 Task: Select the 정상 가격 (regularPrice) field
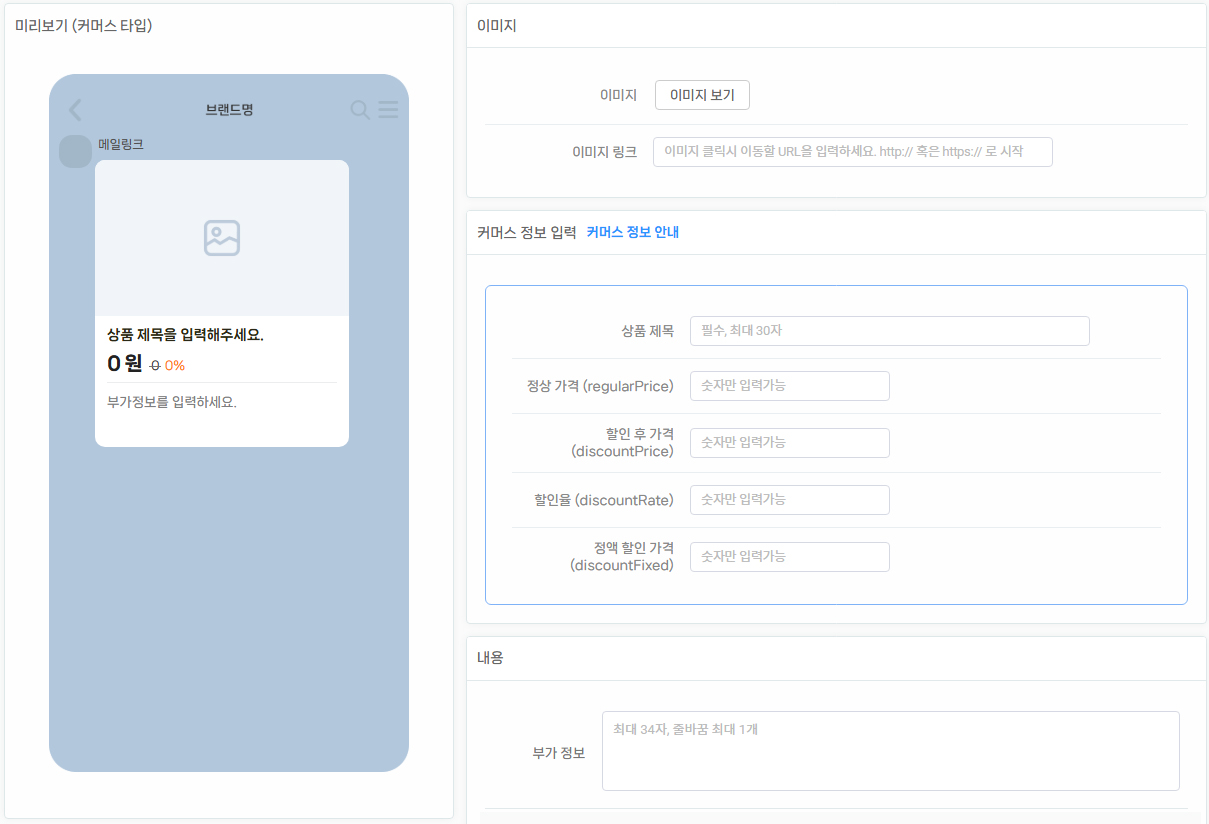pos(789,386)
